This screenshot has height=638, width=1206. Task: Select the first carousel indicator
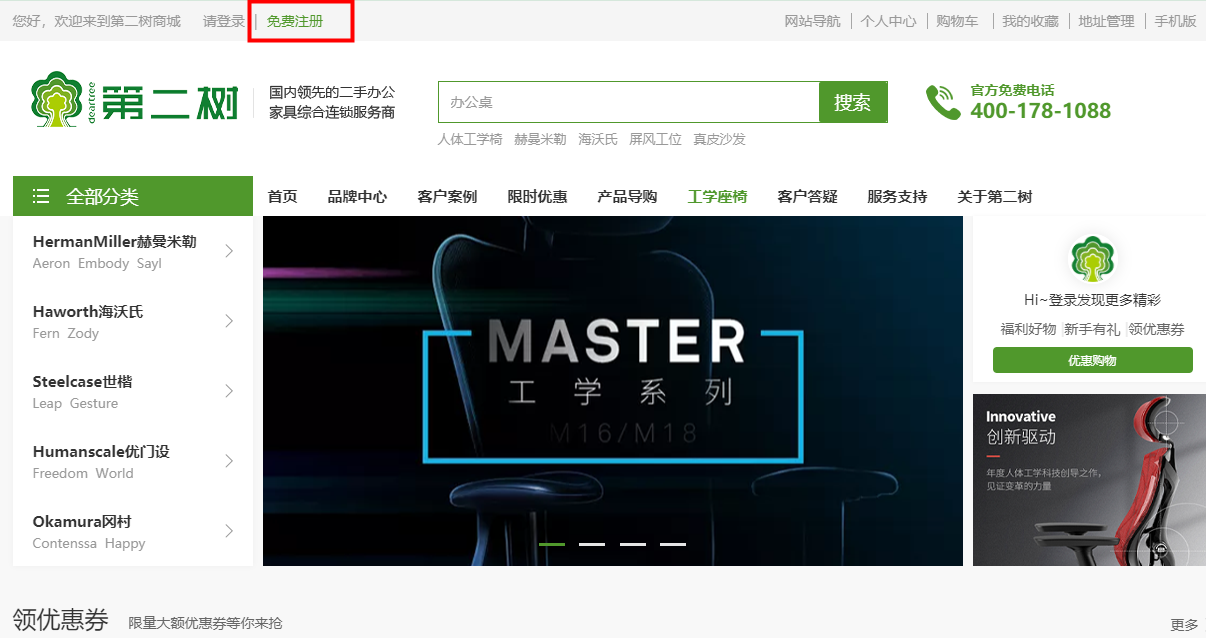pyautogui.click(x=552, y=544)
